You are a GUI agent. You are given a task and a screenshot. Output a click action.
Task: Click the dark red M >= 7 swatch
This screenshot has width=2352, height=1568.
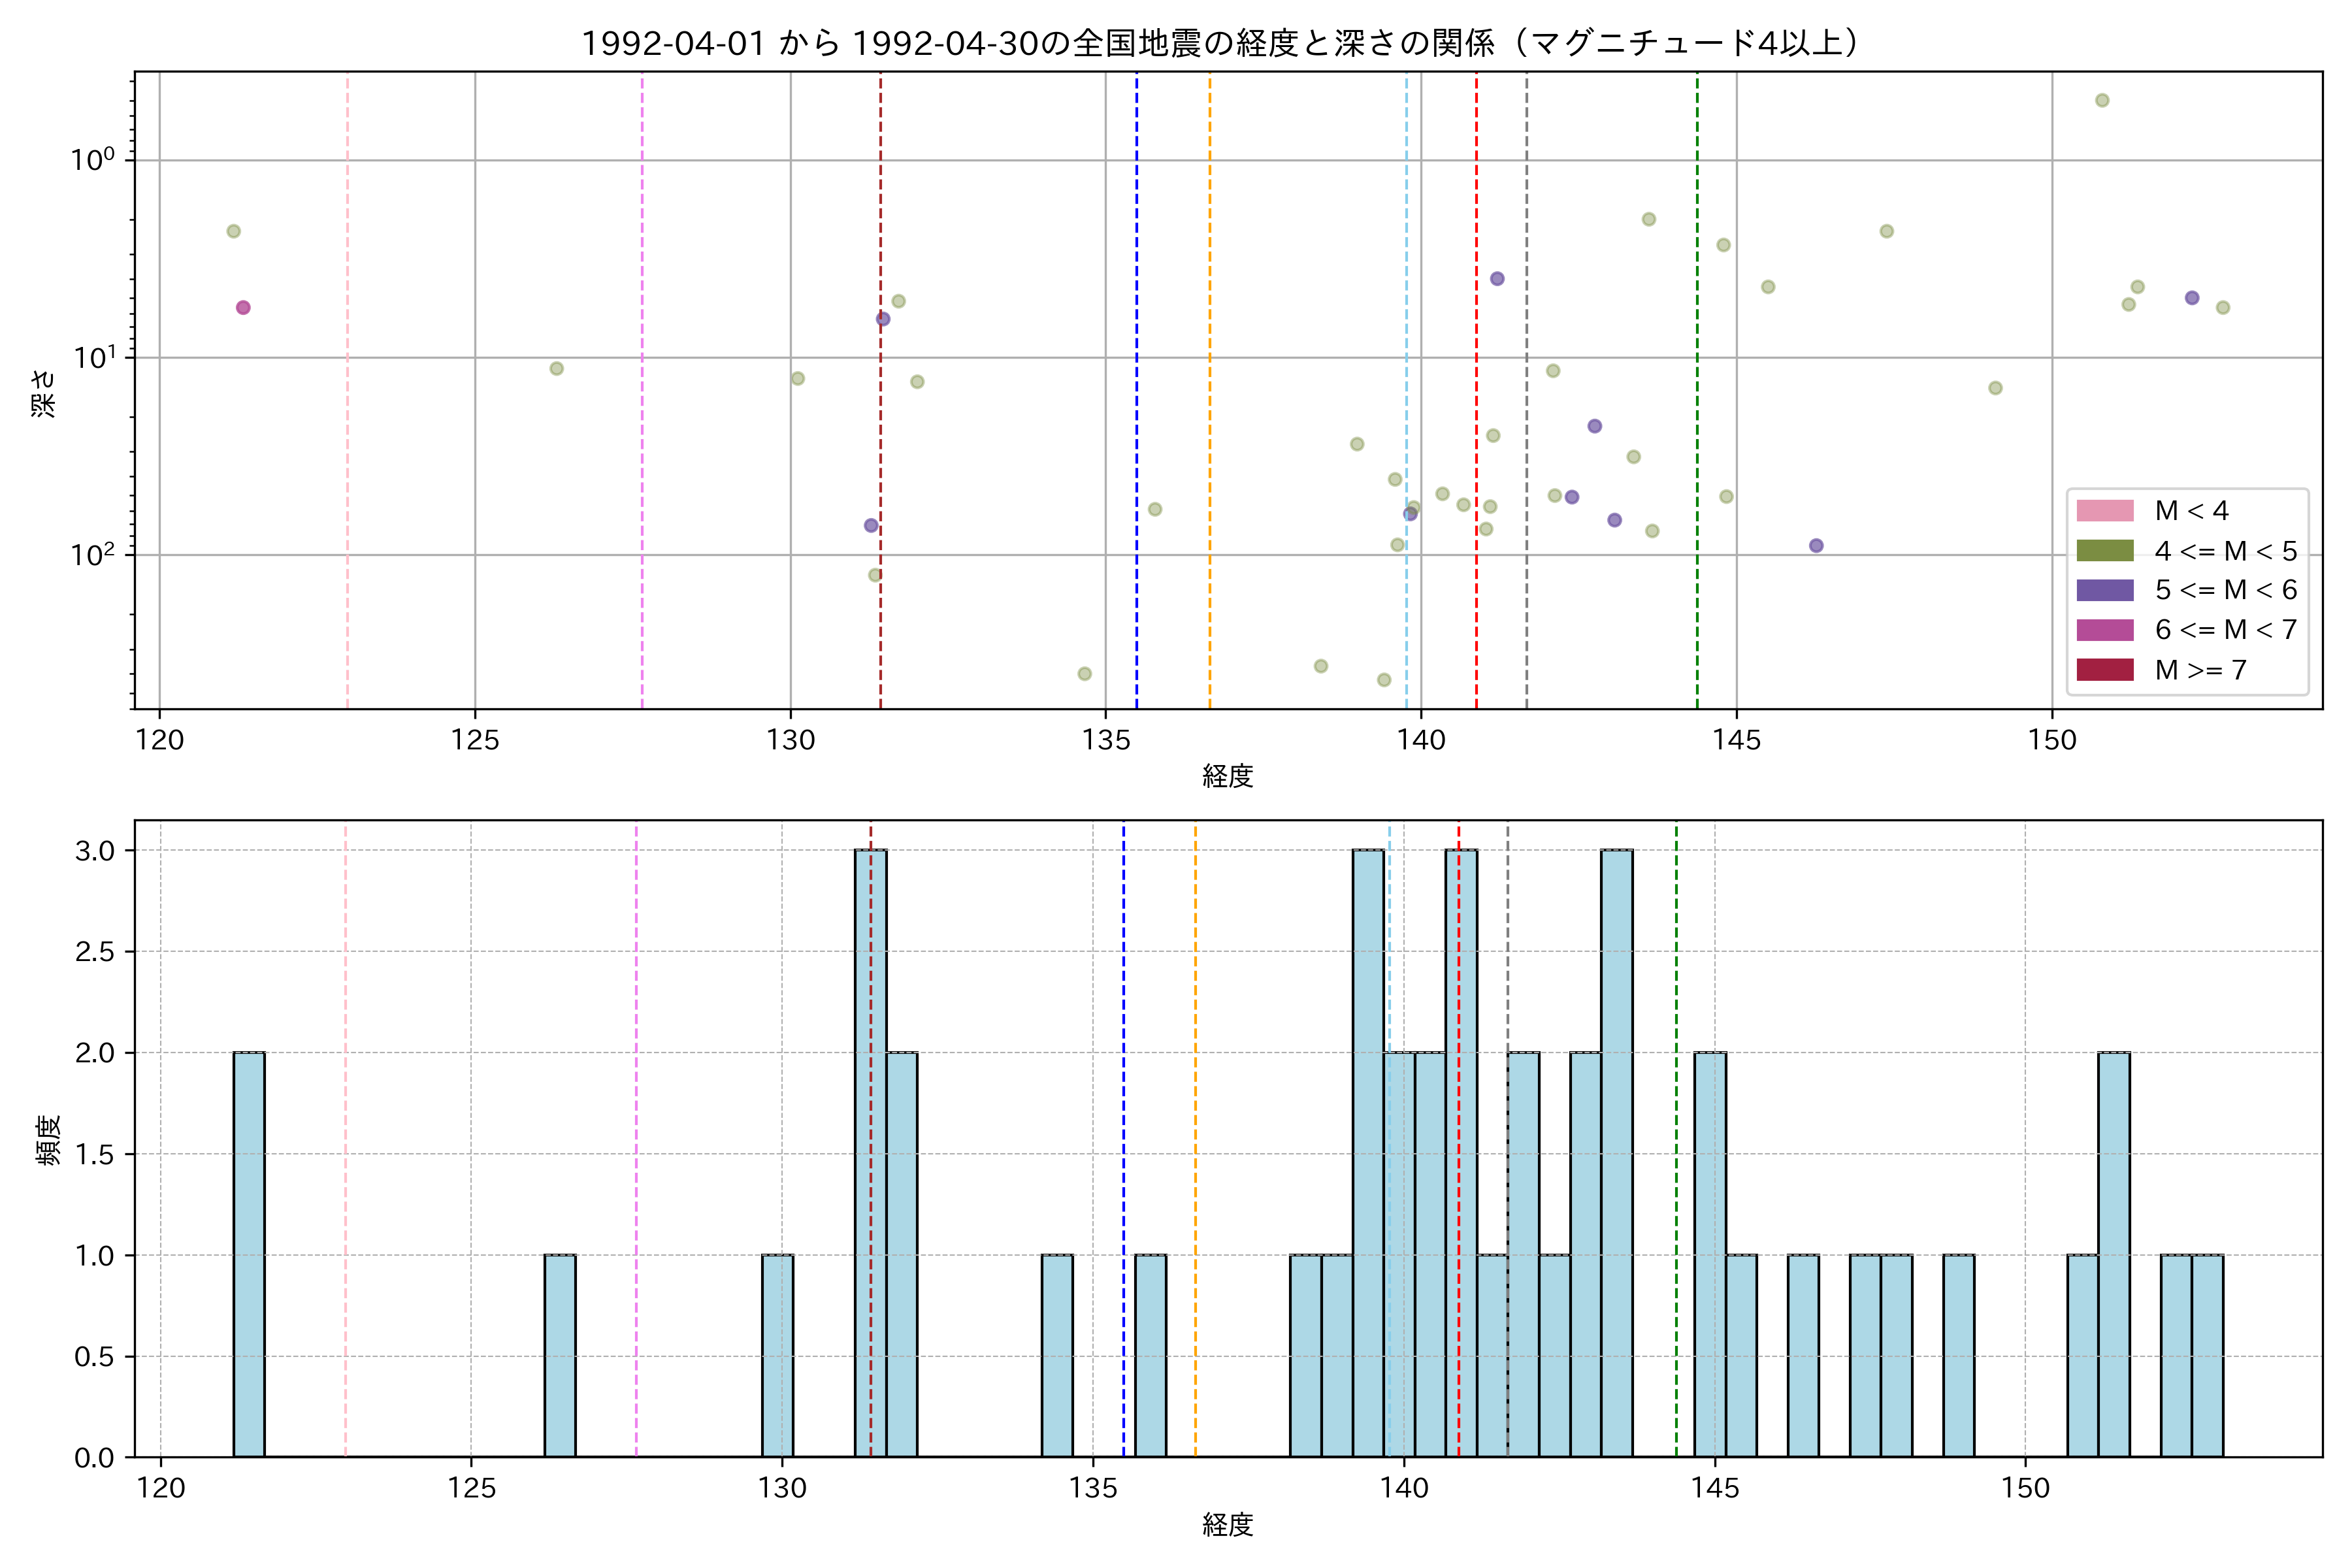tap(2104, 670)
